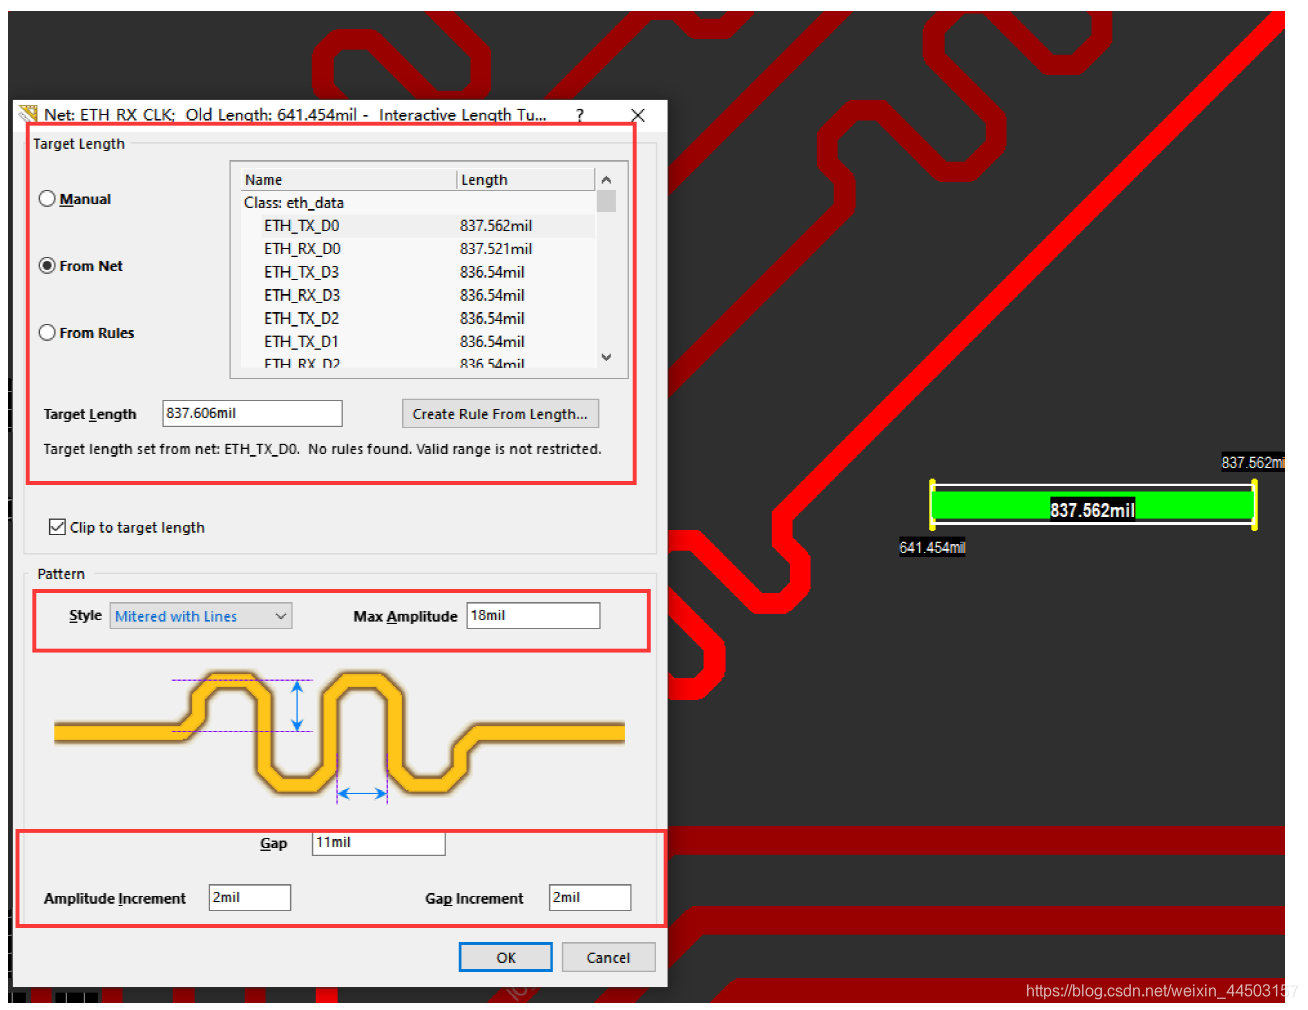The height and width of the screenshot is (1010, 1308).
Task: Choose the From Rules radio button
Action: pos(47,333)
